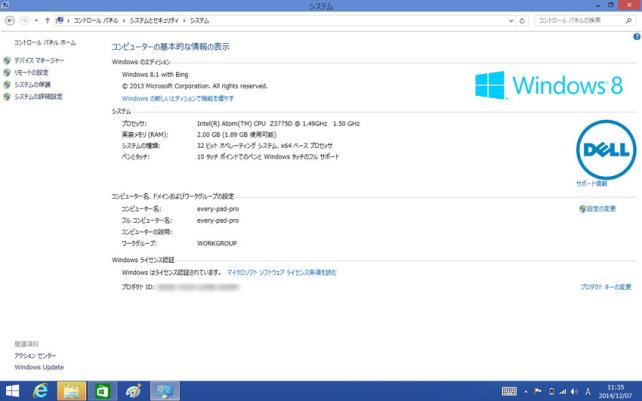Click the Windows Start button on taskbar
The height and width of the screenshot is (401, 642).
click(12, 391)
